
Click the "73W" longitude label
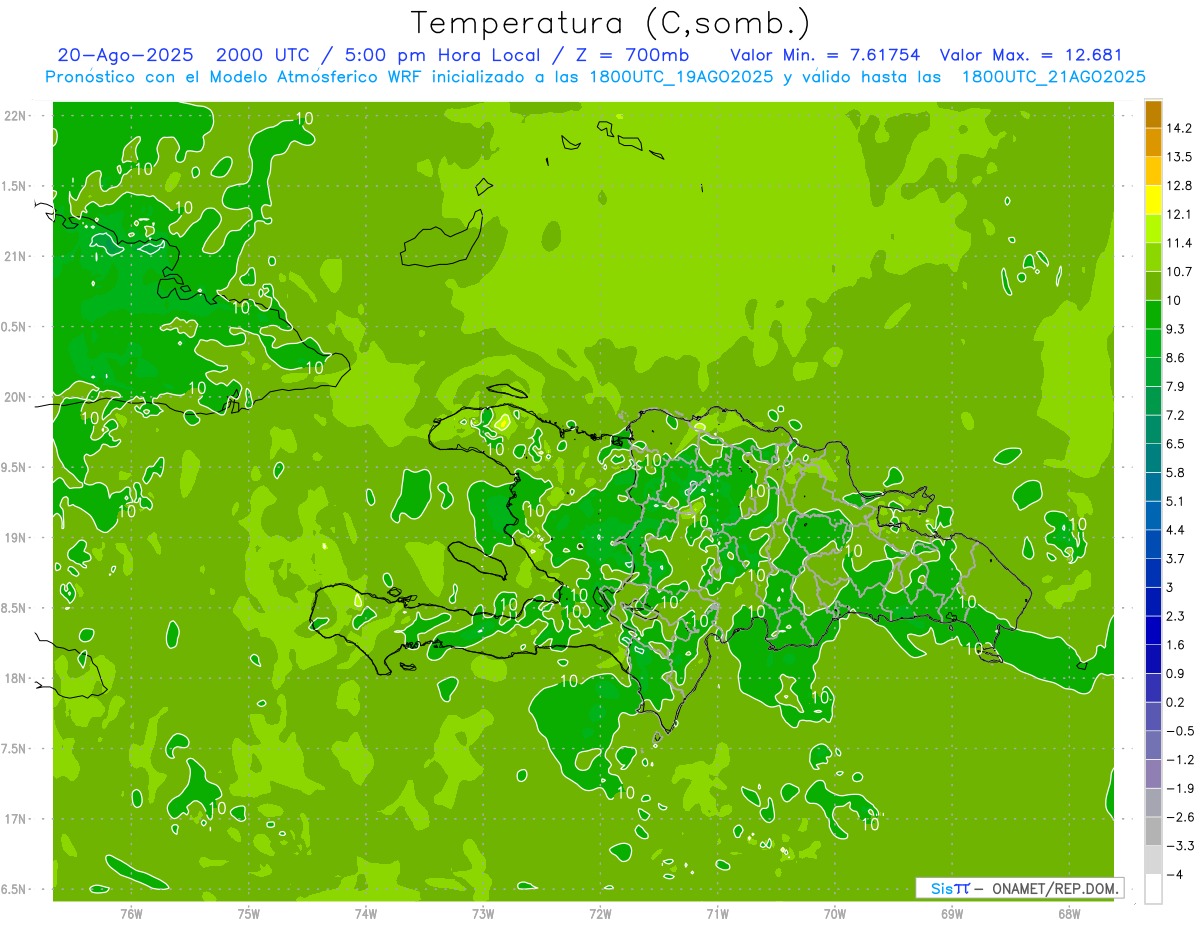(x=483, y=913)
